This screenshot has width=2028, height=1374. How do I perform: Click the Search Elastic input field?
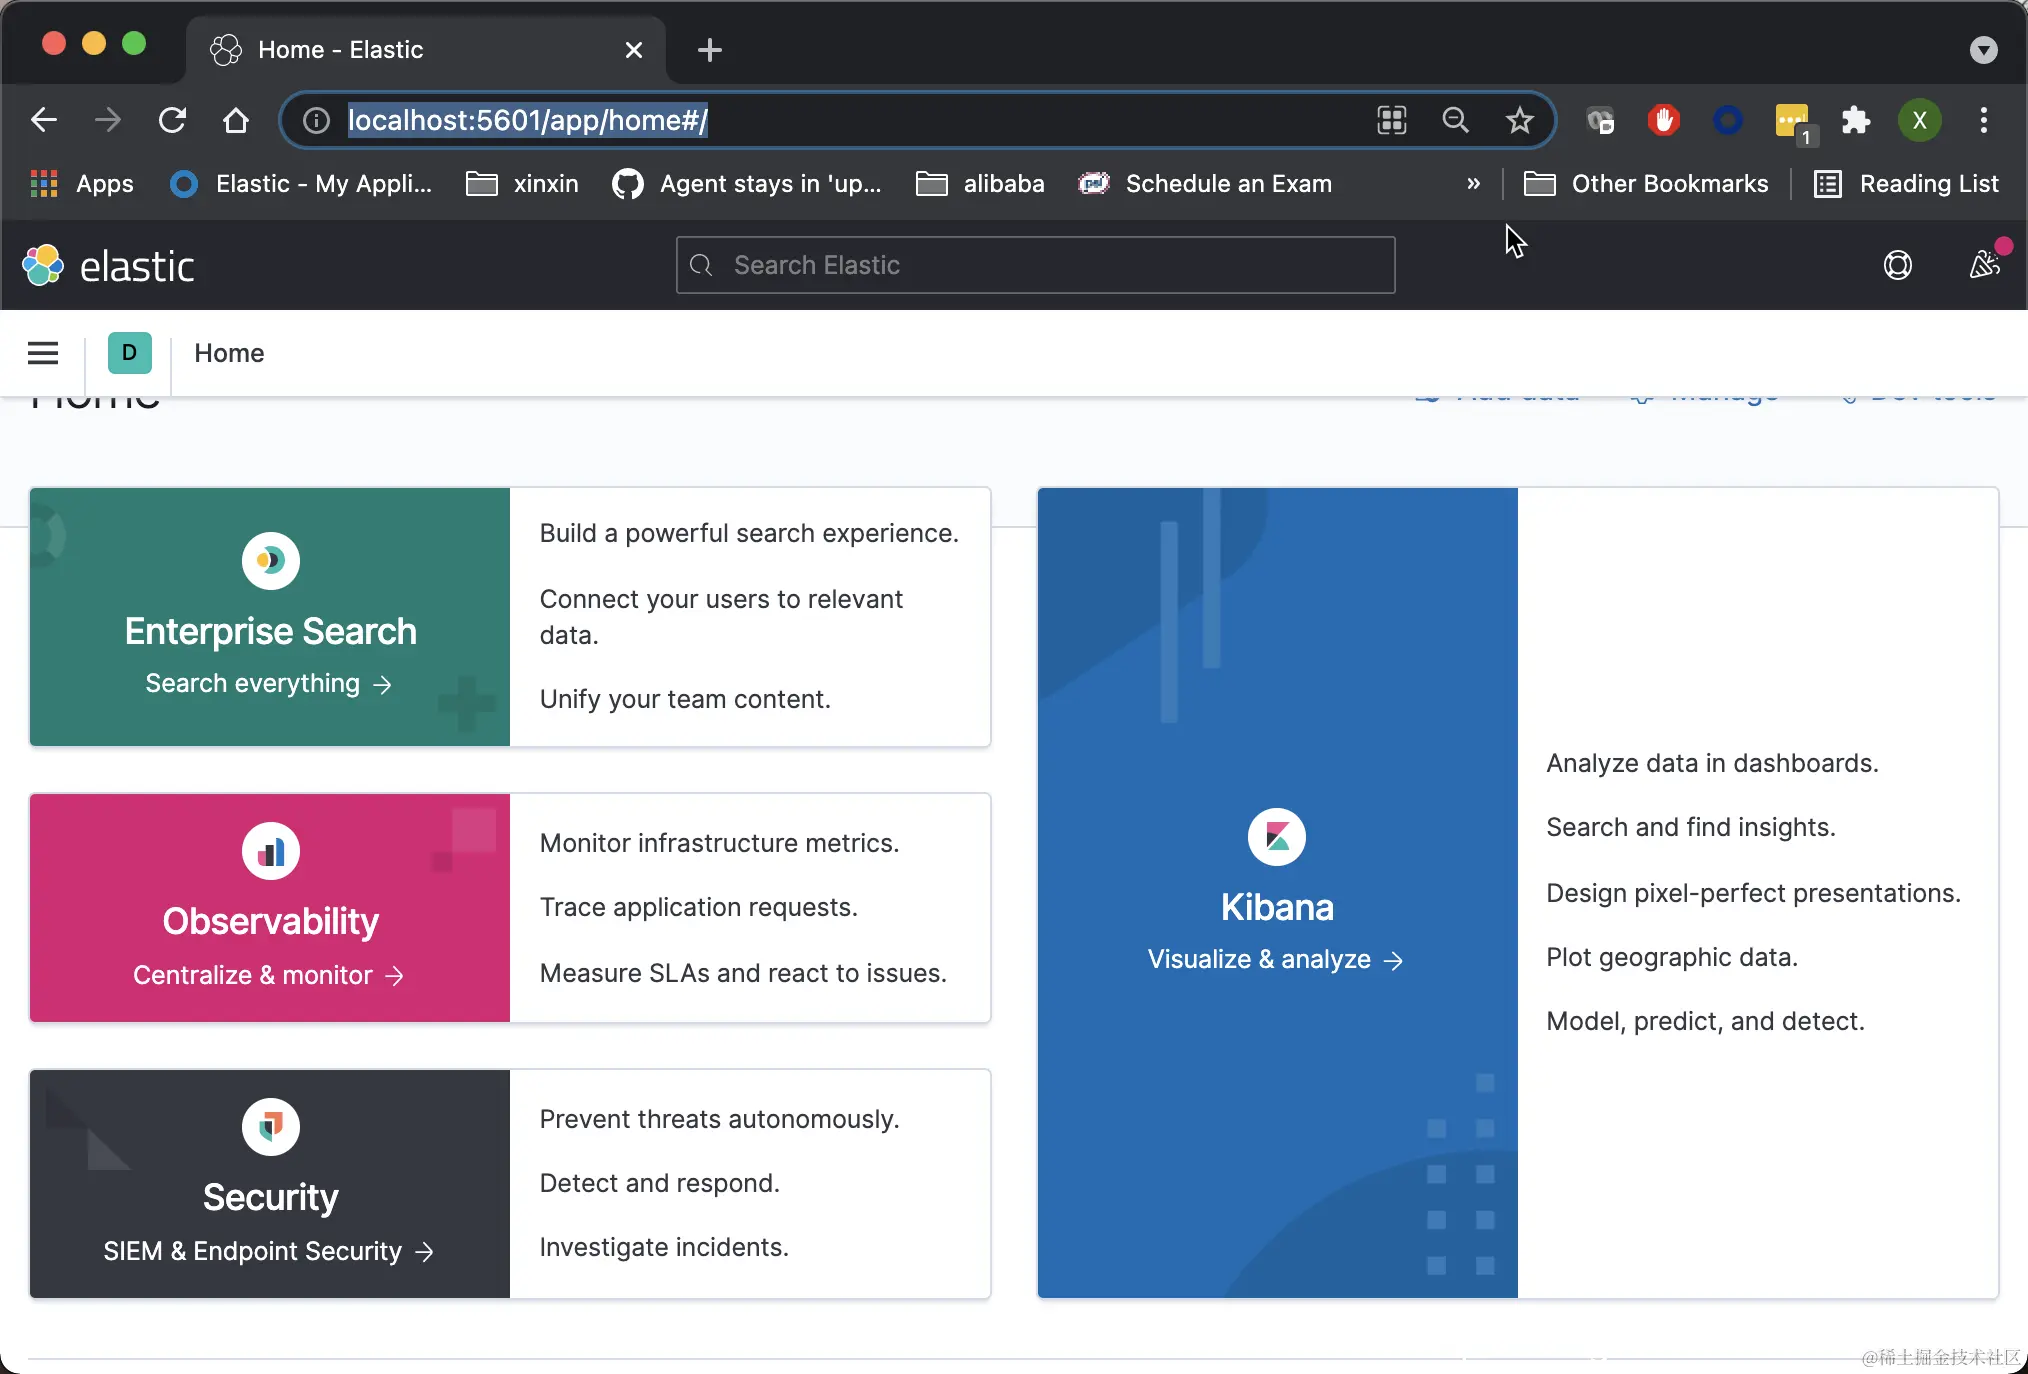coord(1035,265)
